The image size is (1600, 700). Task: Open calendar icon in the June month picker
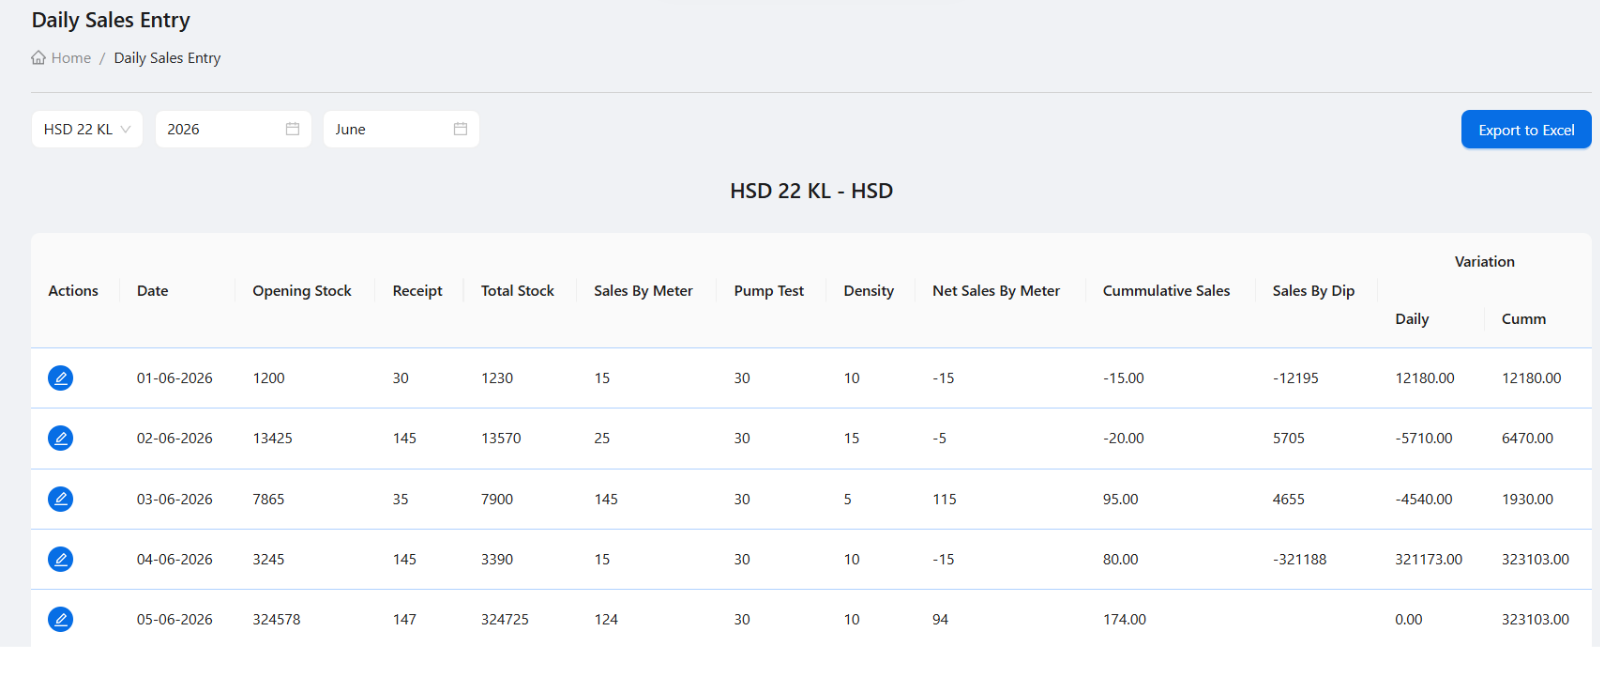[x=460, y=129]
